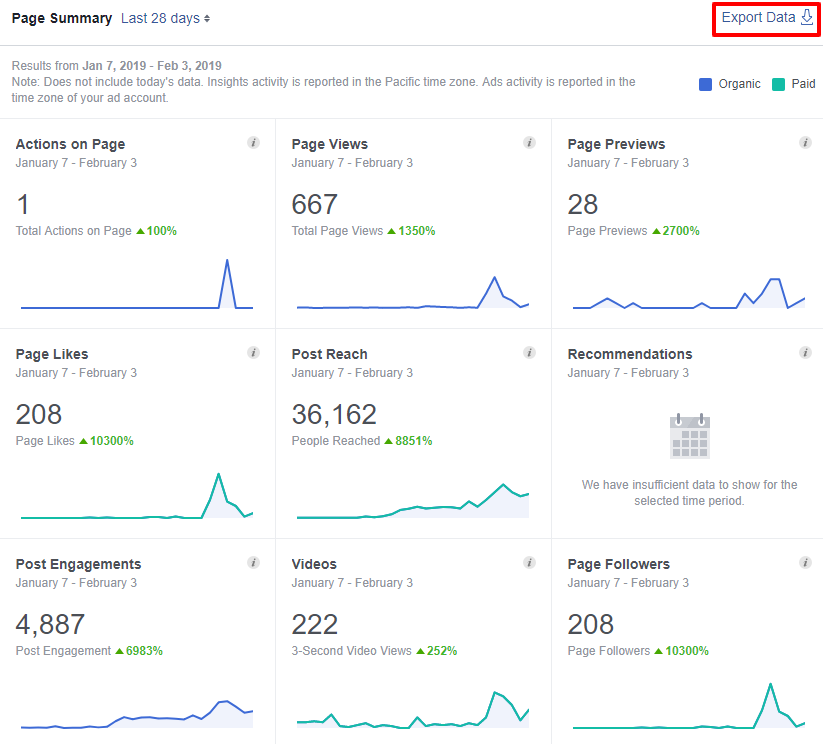Open the Videos card info icon
Image resolution: width=823 pixels, height=744 pixels.
529,562
